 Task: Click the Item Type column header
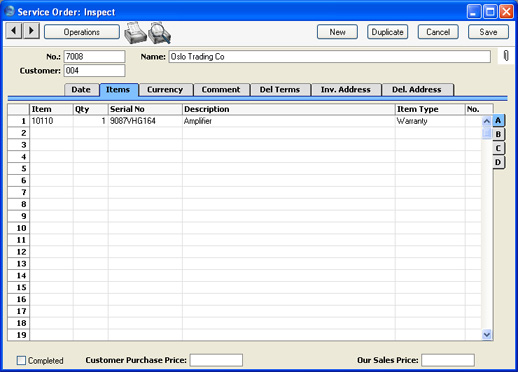(430, 109)
